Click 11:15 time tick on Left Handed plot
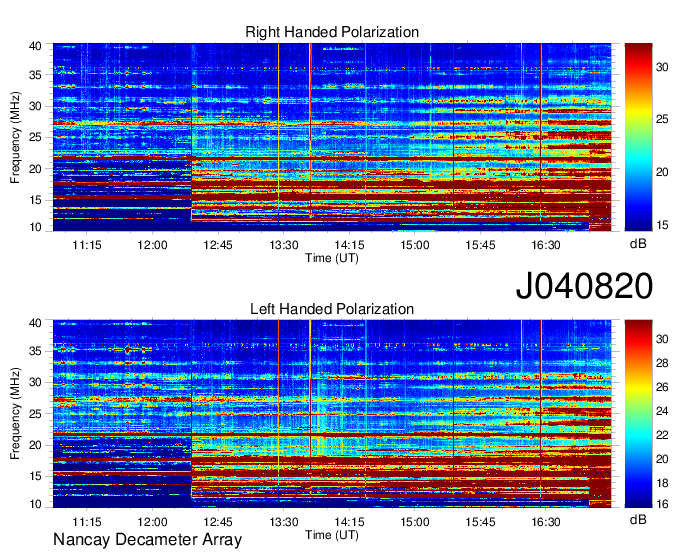680x552 pixels. [x=87, y=522]
